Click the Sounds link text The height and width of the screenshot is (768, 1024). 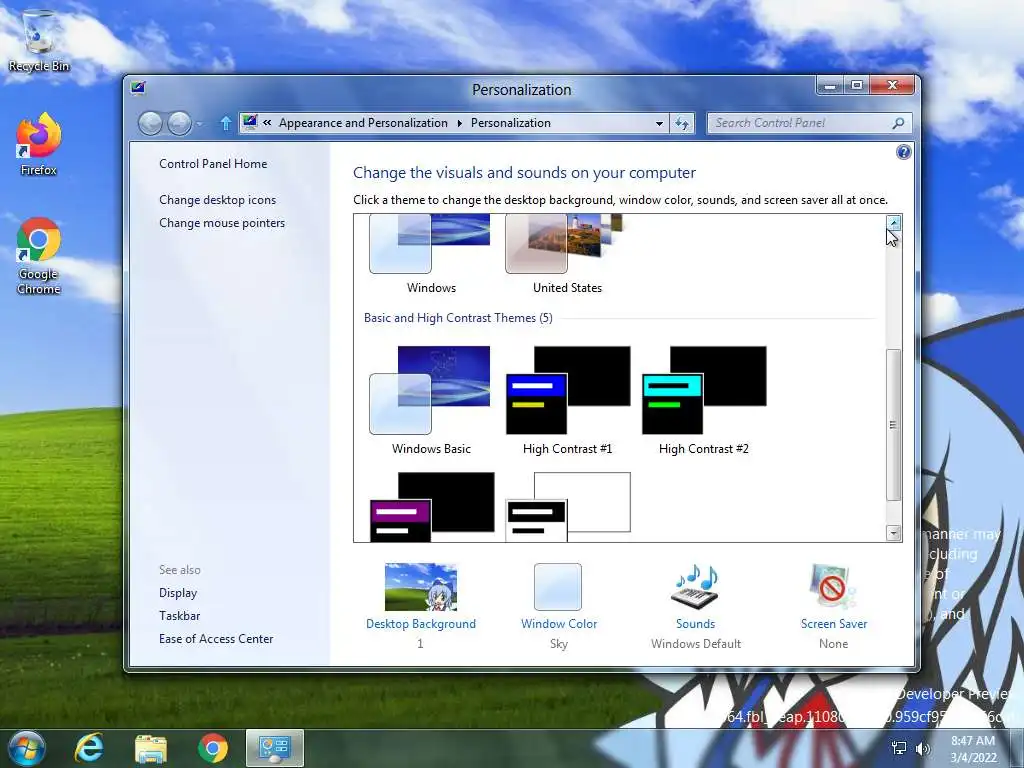[x=696, y=624]
